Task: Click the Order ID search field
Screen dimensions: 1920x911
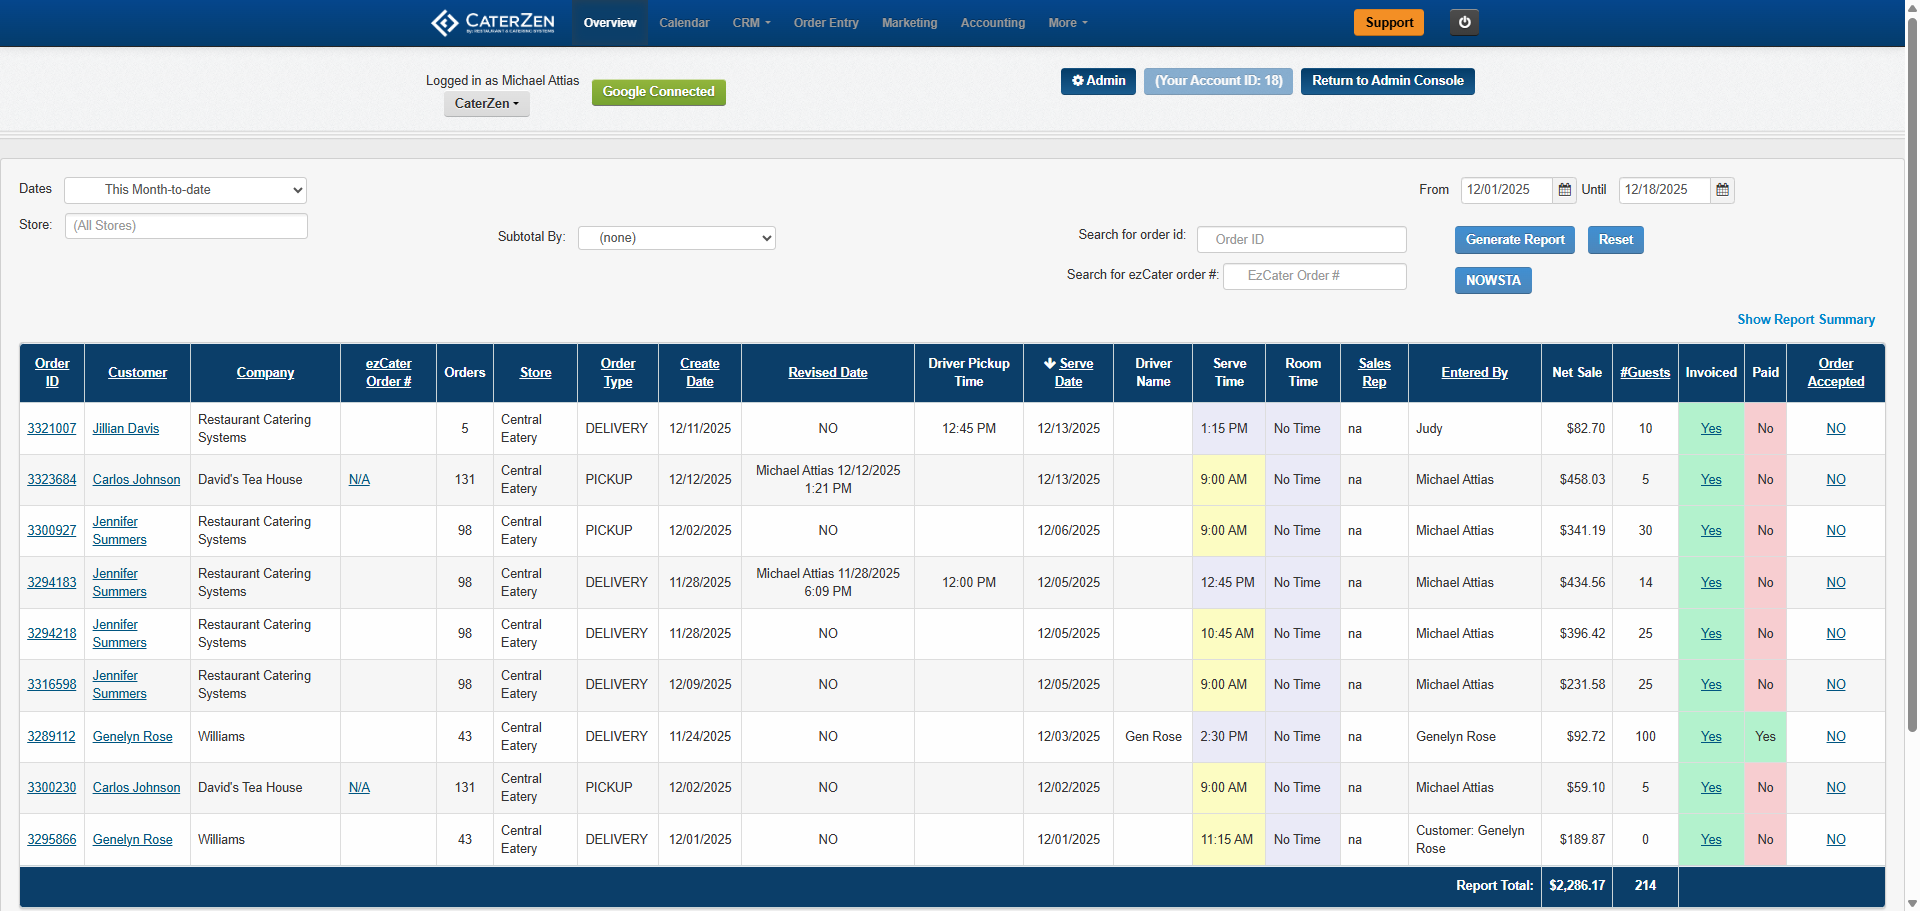Action: [1301, 240]
